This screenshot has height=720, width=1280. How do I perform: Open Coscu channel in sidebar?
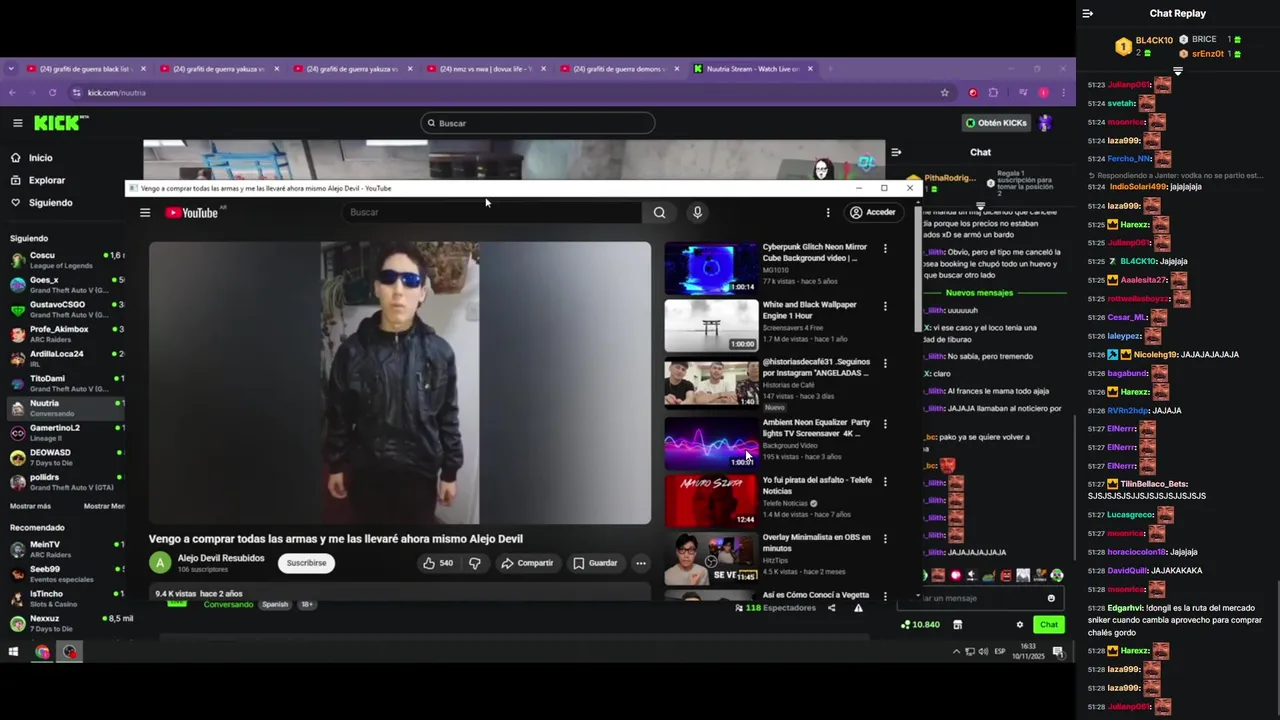pos(63,260)
